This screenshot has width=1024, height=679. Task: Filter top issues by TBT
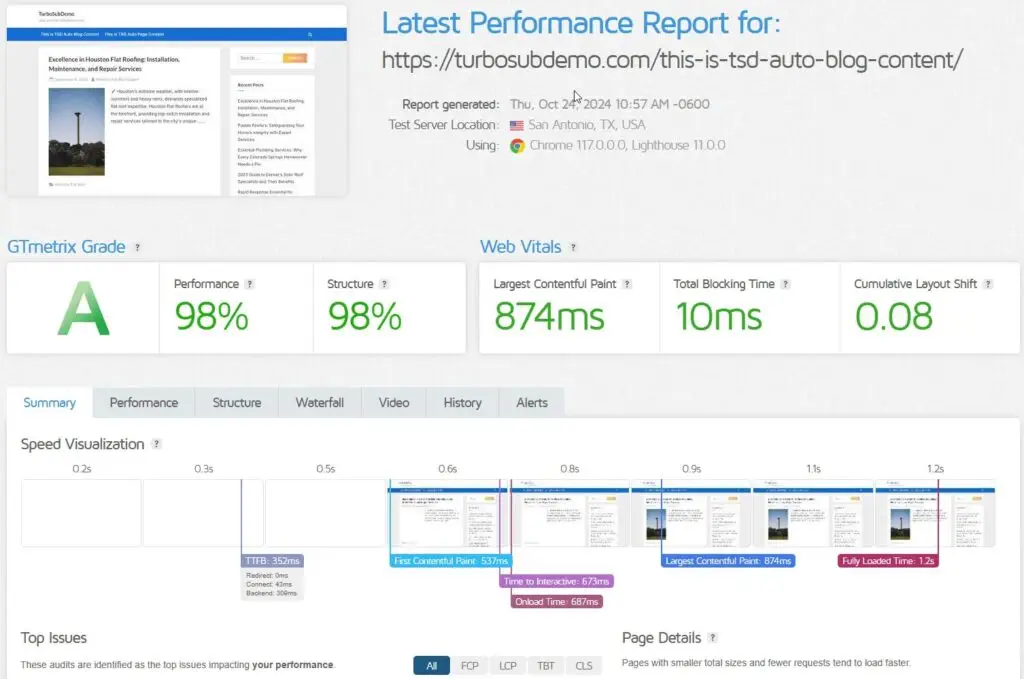pos(545,666)
